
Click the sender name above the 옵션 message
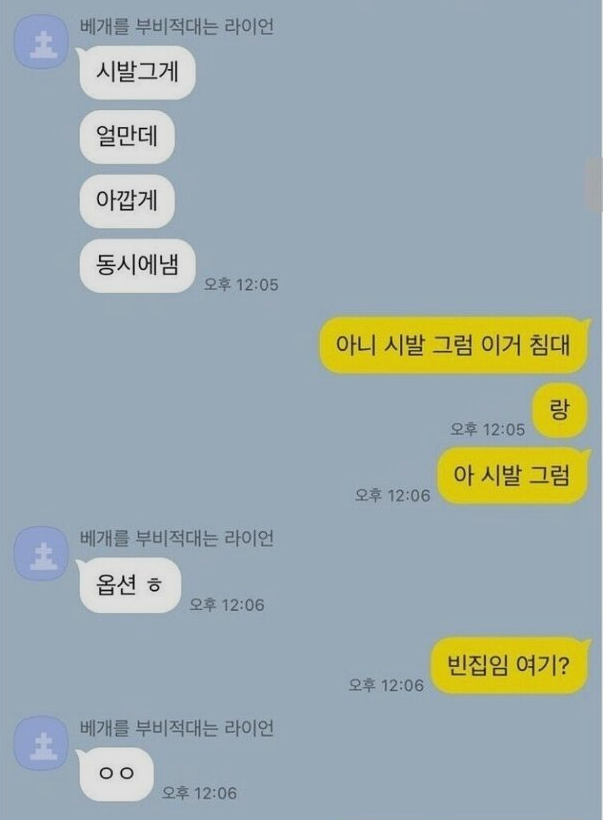(177, 538)
